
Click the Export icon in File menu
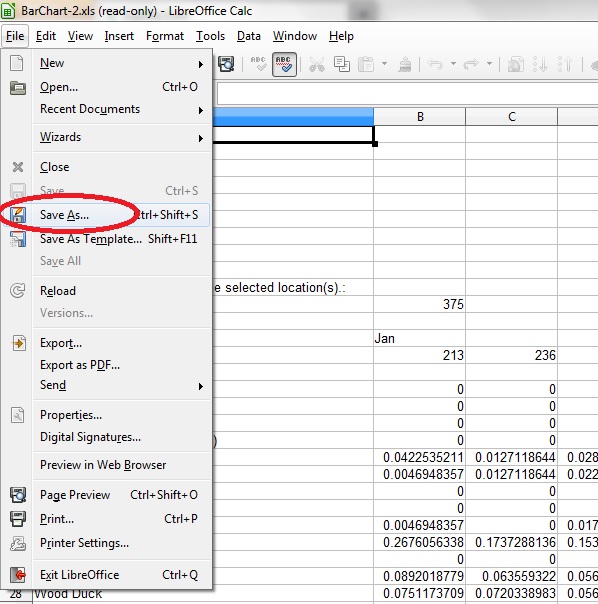tap(18, 343)
